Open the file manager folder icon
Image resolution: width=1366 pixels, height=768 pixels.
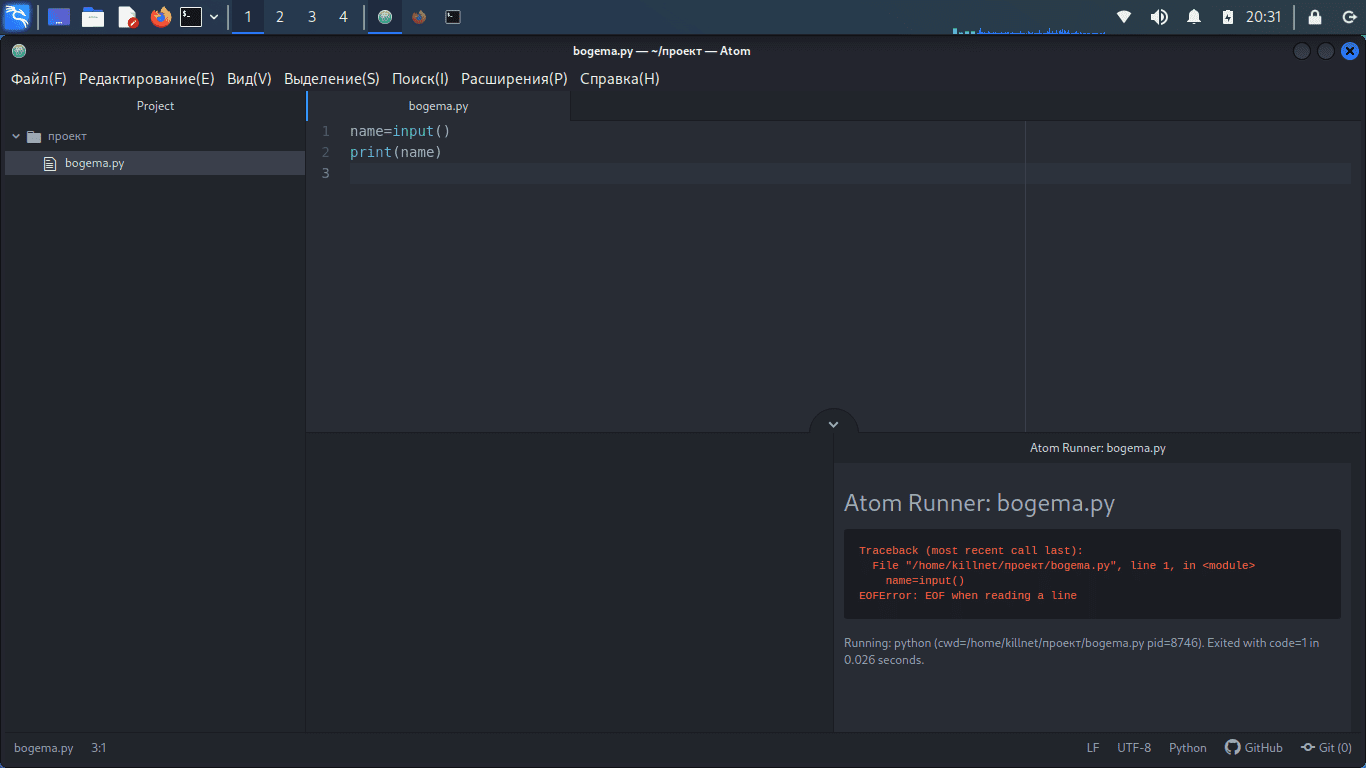point(93,17)
